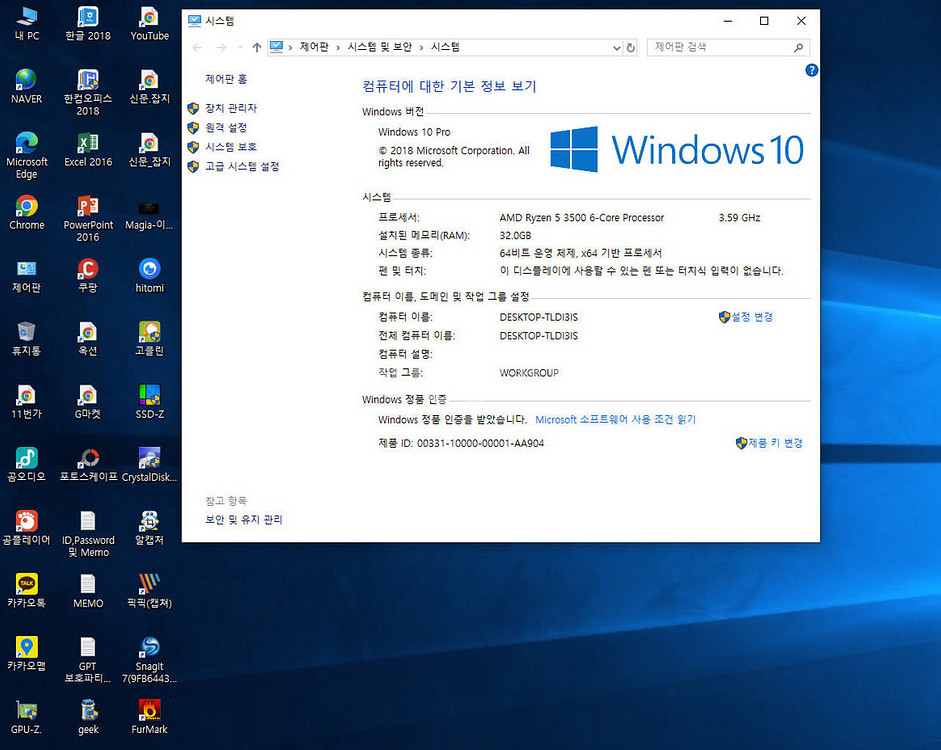The height and width of the screenshot is (750, 941).
Task: Open recent locations dropdown arrow
Action: 240,47
